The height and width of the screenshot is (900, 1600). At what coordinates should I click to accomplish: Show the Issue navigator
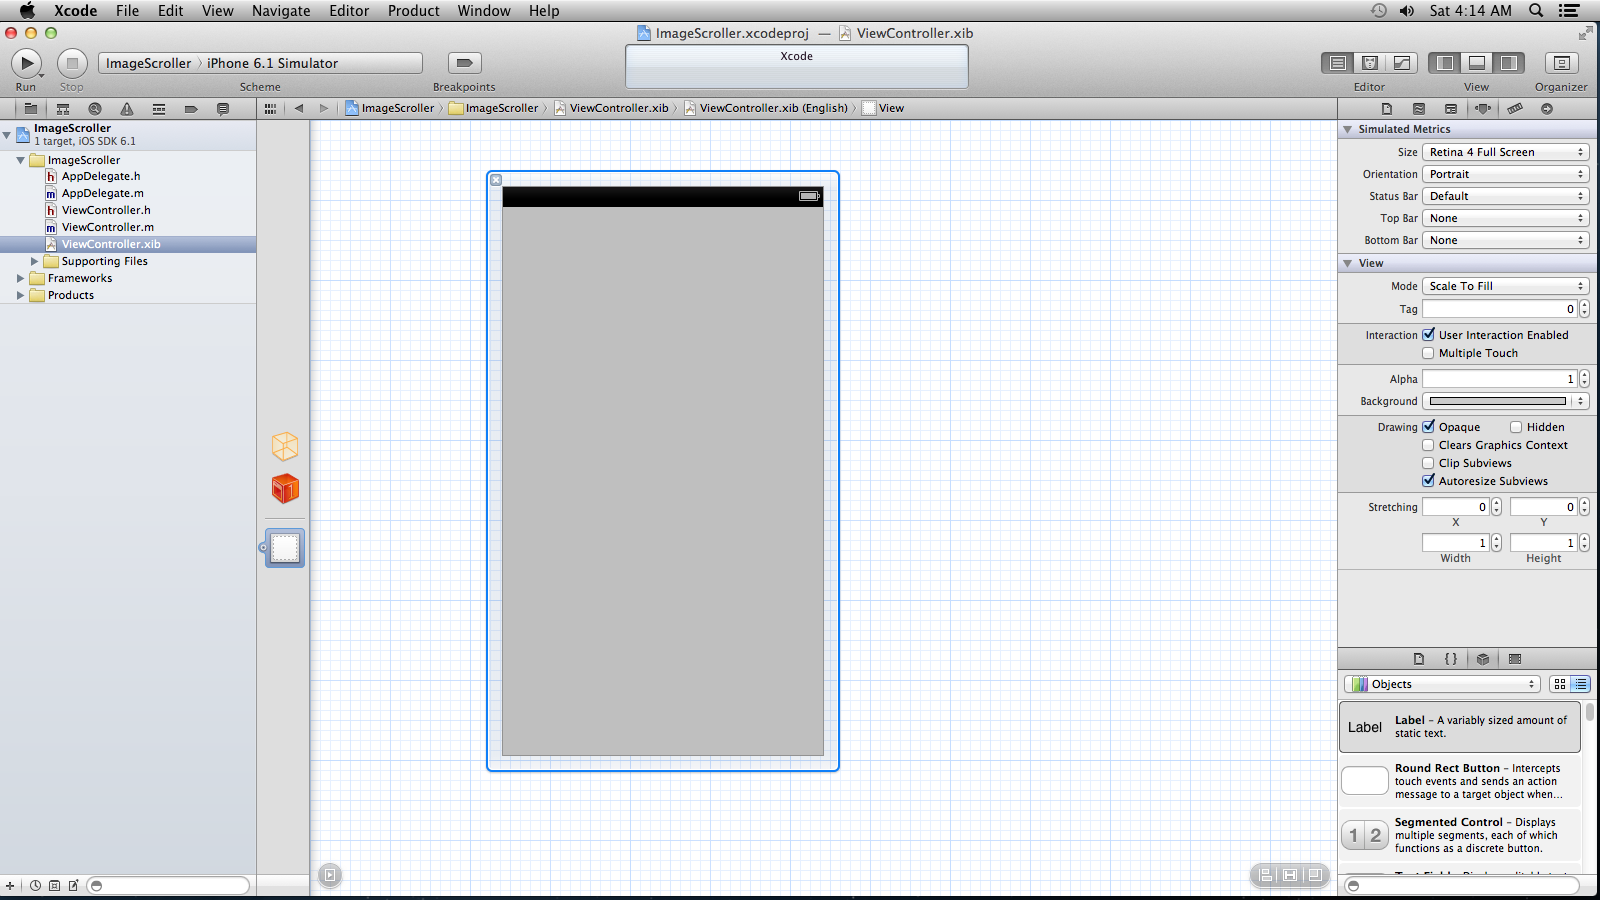(127, 109)
